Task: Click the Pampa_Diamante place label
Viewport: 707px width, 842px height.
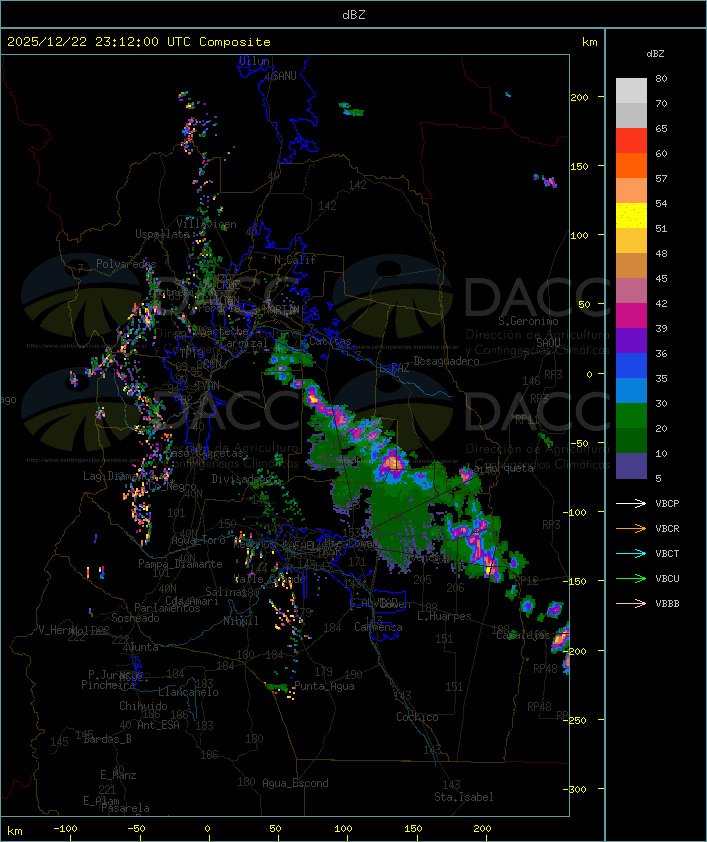Action: point(180,563)
